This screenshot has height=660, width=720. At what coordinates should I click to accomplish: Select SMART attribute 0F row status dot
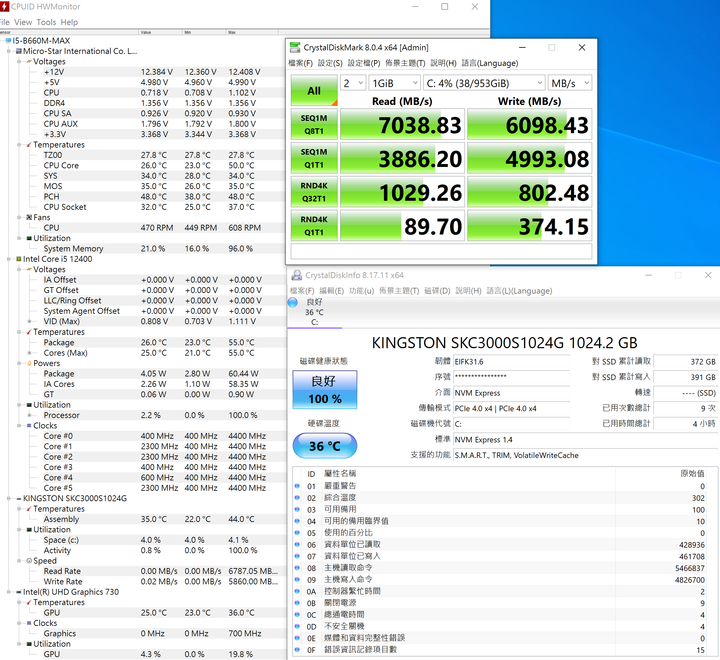297,650
